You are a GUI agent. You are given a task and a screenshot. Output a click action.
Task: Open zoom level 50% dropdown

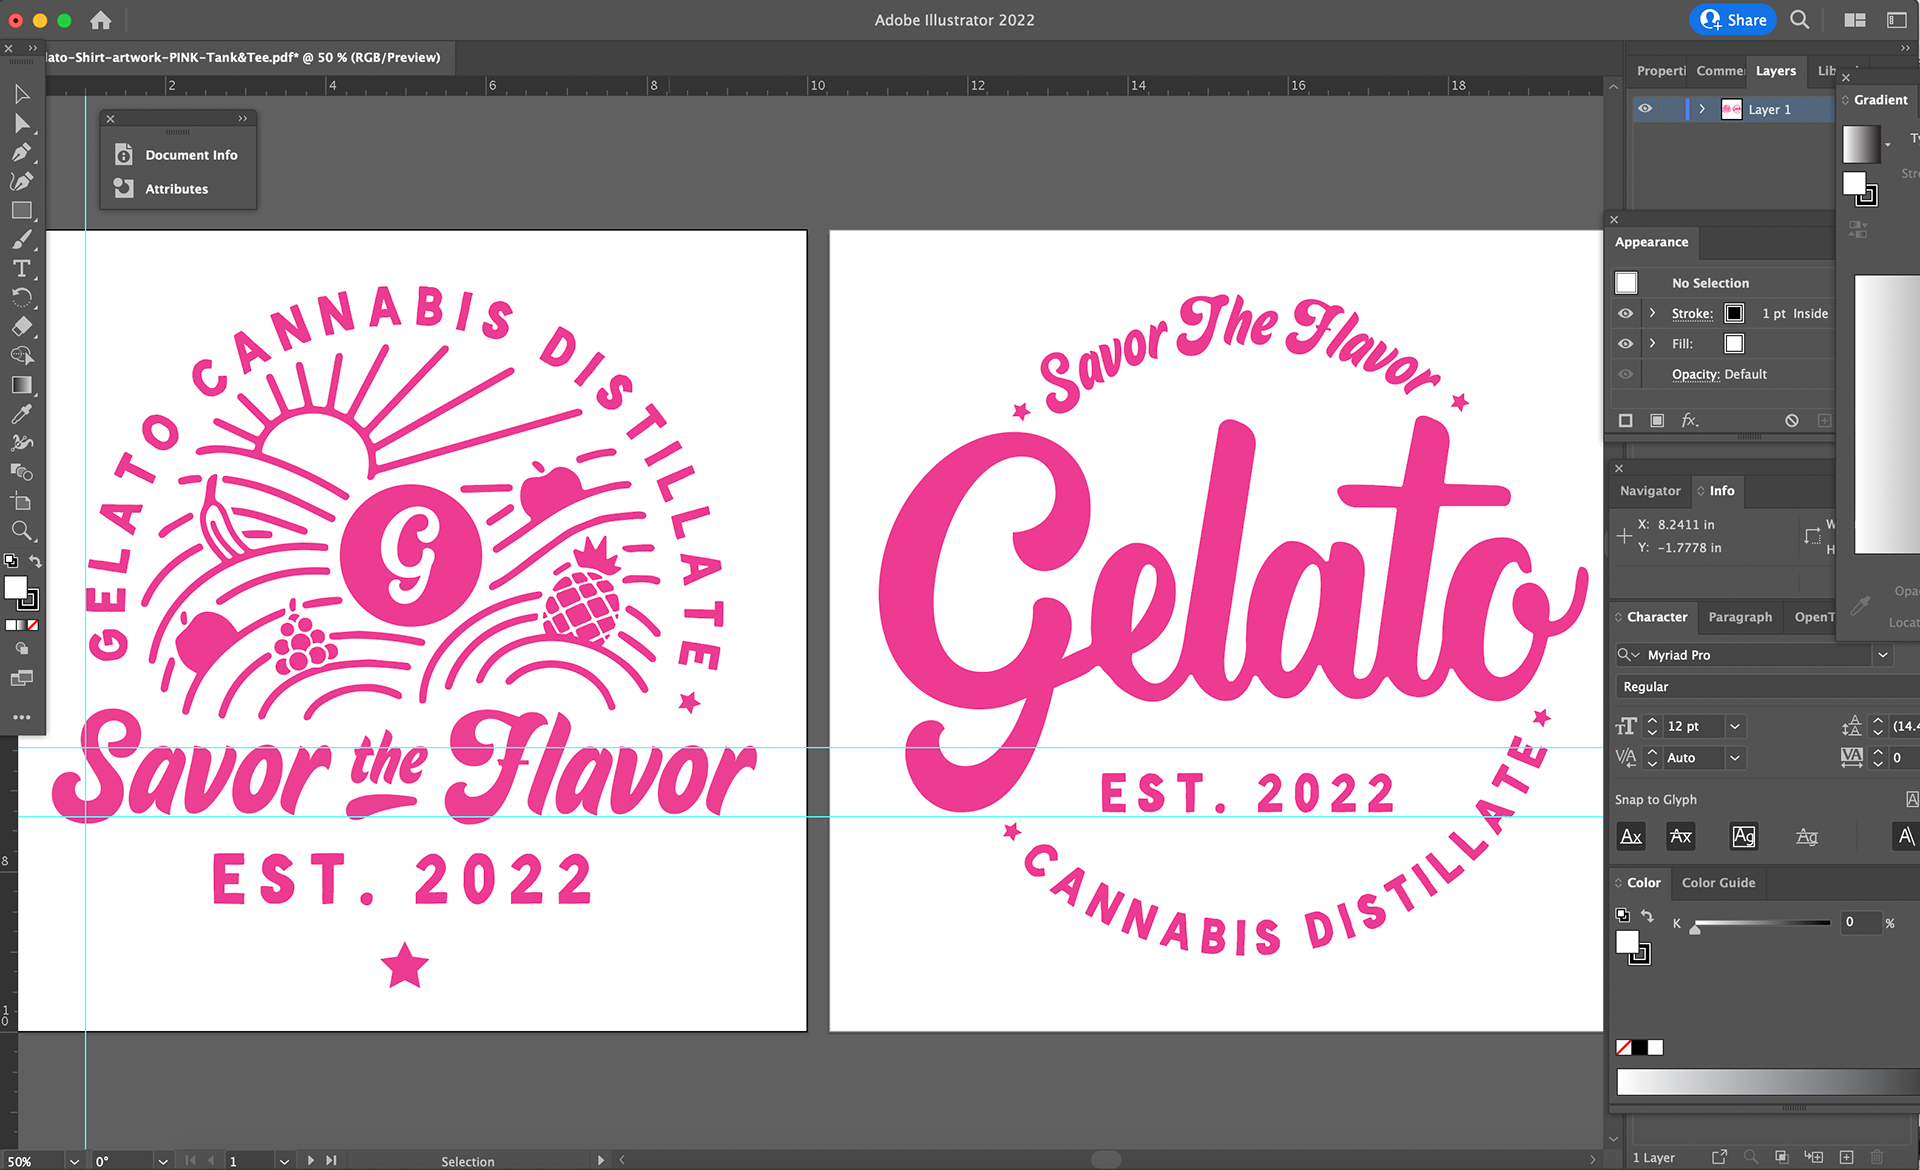click(x=74, y=1161)
